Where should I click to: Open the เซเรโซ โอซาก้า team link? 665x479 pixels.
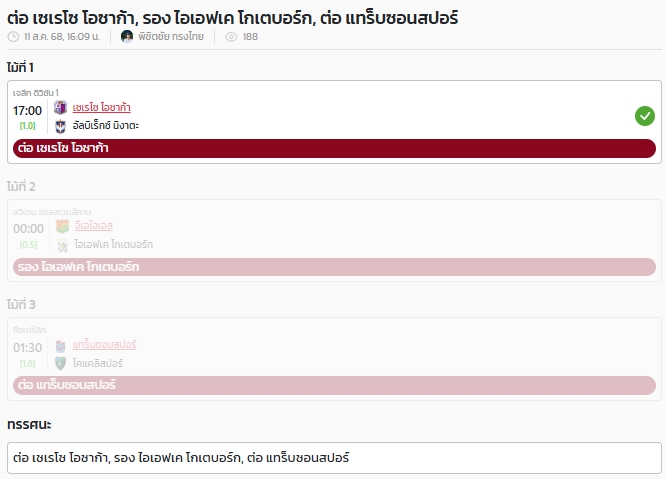point(101,108)
